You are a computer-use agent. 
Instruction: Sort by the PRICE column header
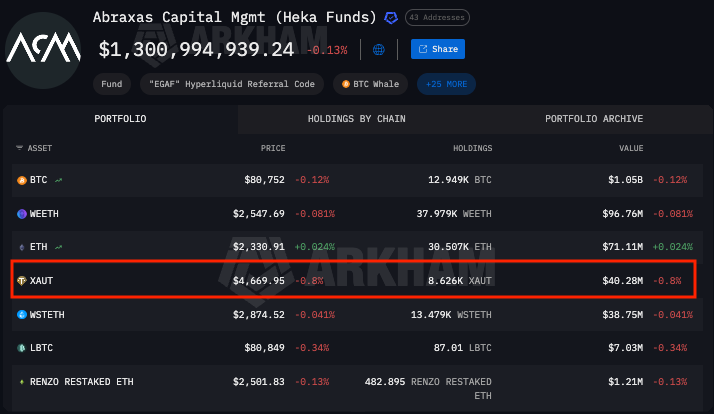[273, 148]
